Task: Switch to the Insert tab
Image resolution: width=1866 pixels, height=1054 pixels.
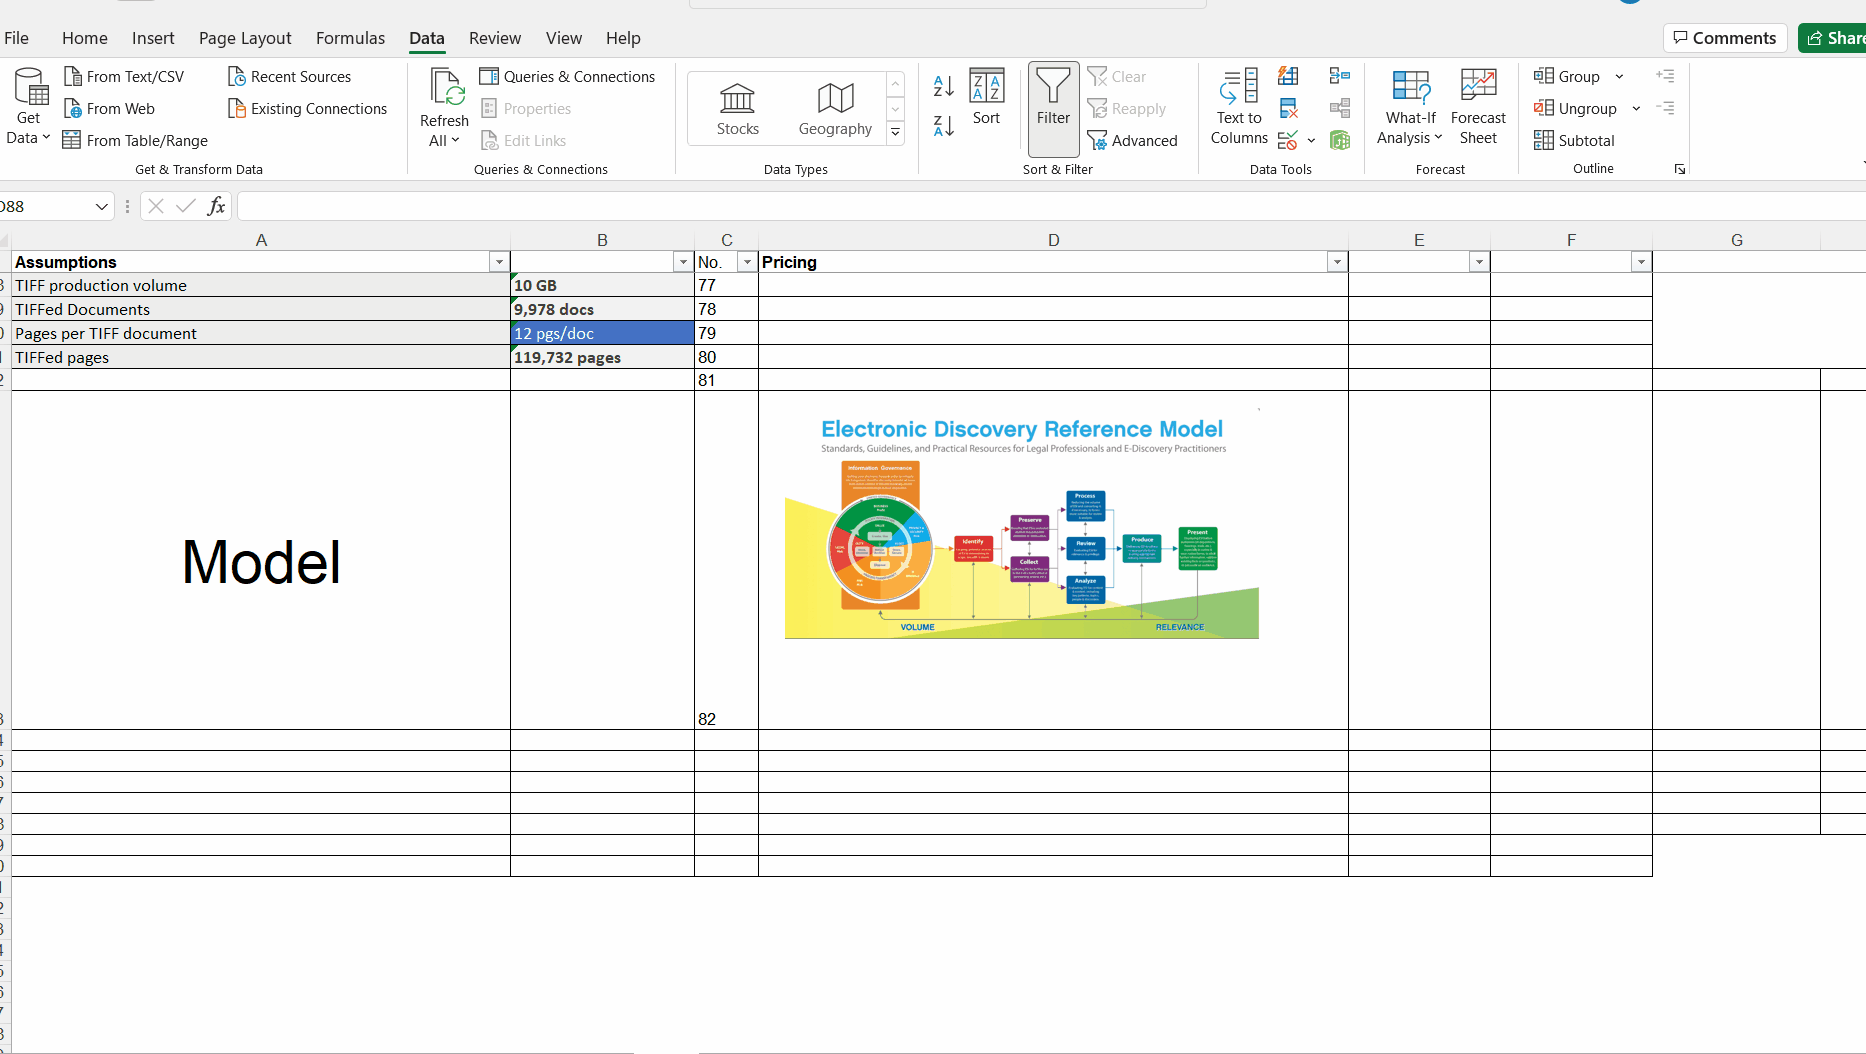Action: 153,38
